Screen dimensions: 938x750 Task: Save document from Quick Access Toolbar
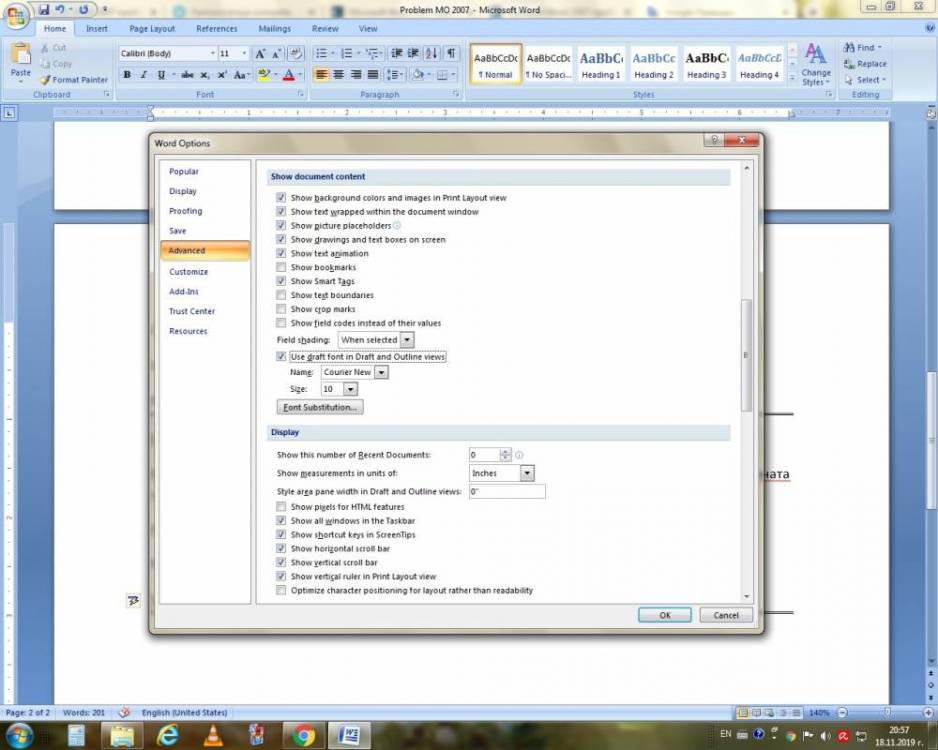pyautogui.click(x=44, y=10)
